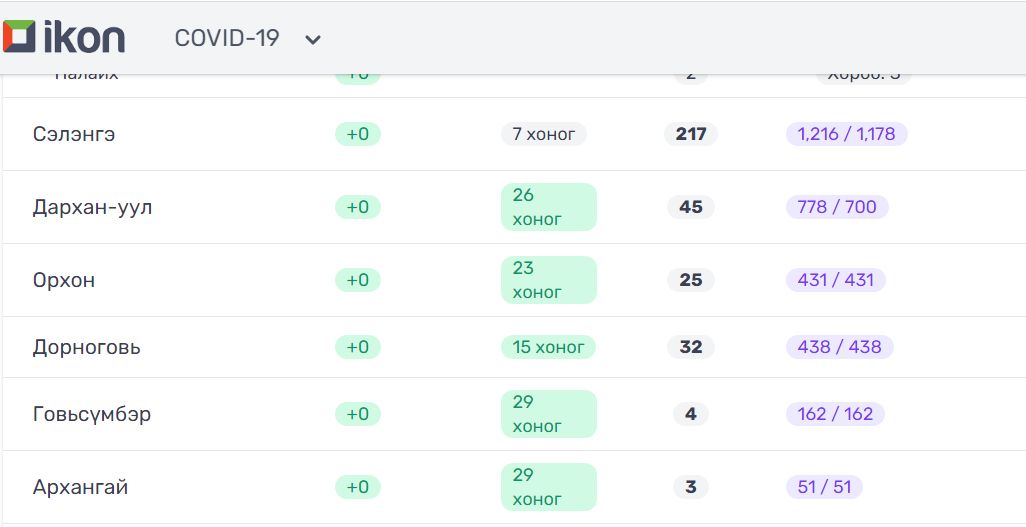Click the 26 хоног badge
Image resolution: width=1026 pixels, height=527 pixels.
(x=548, y=207)
